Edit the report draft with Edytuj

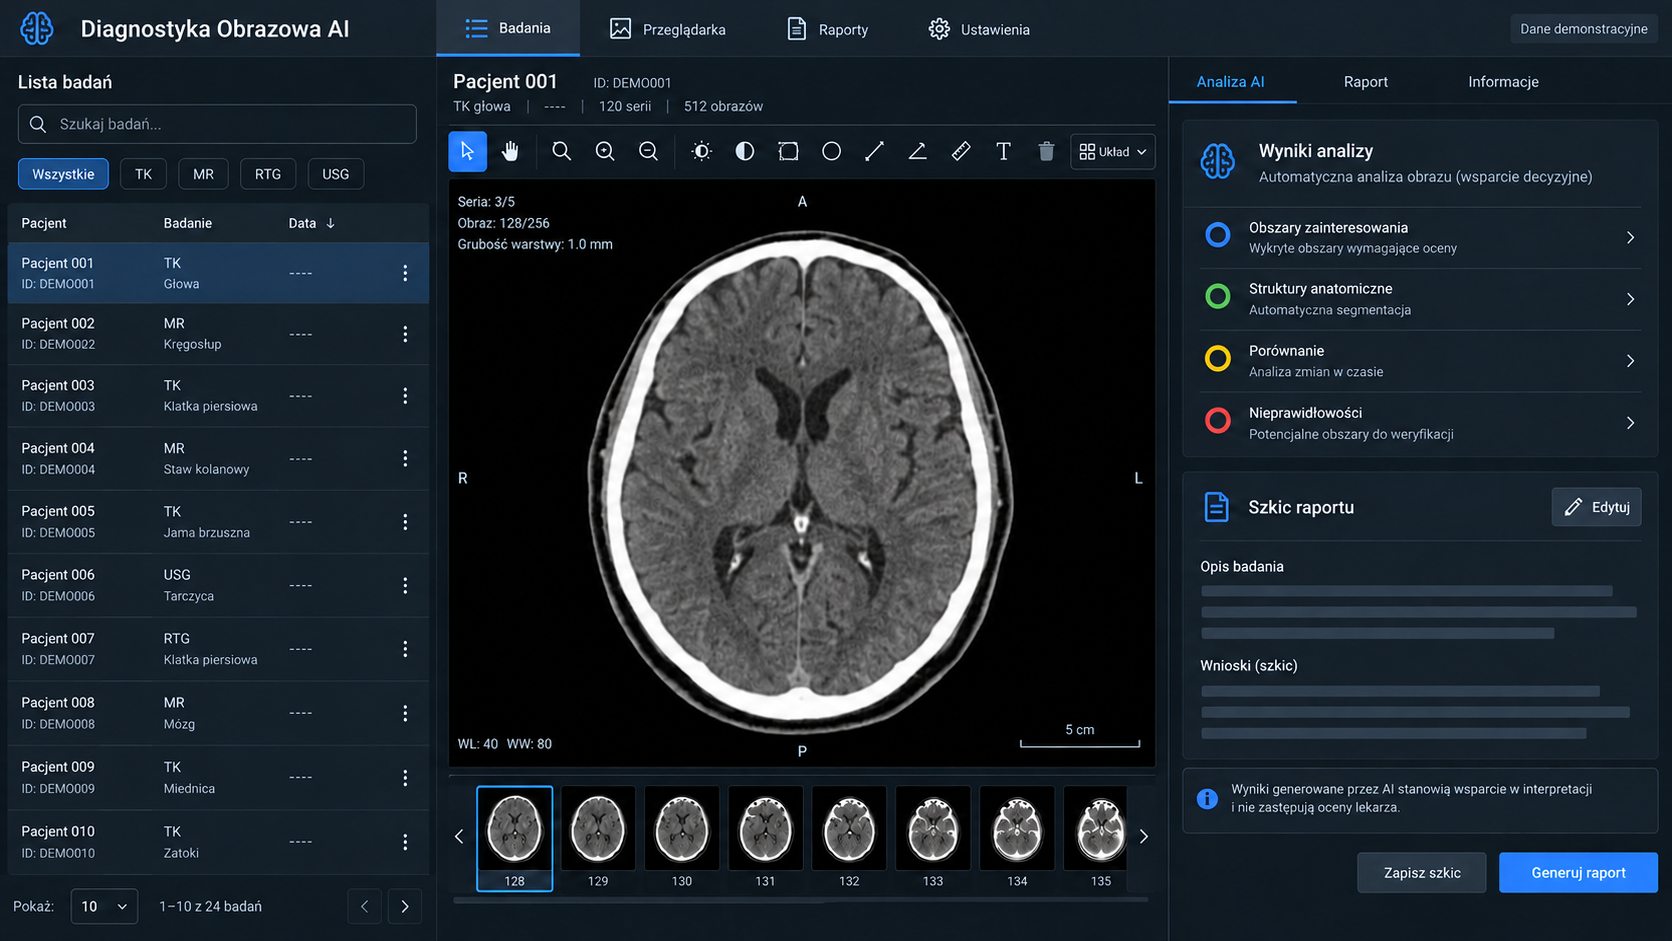[x=1597, y=507]
